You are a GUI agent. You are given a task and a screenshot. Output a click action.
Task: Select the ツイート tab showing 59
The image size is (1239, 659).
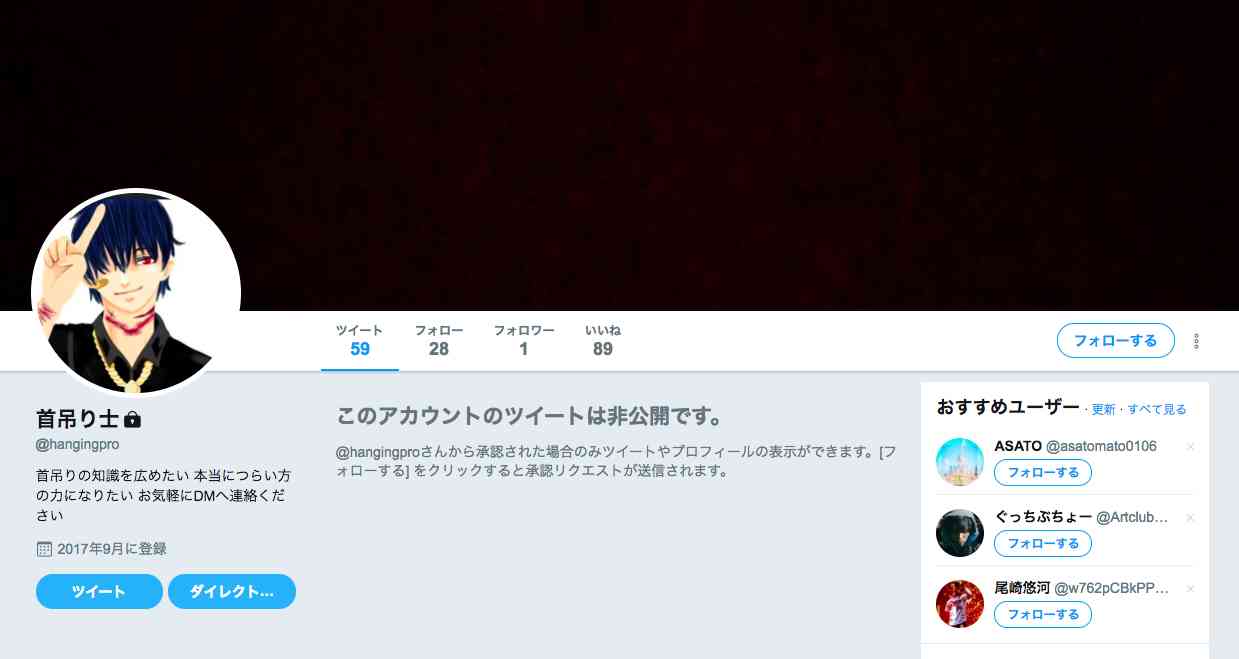tap(360, 341)
